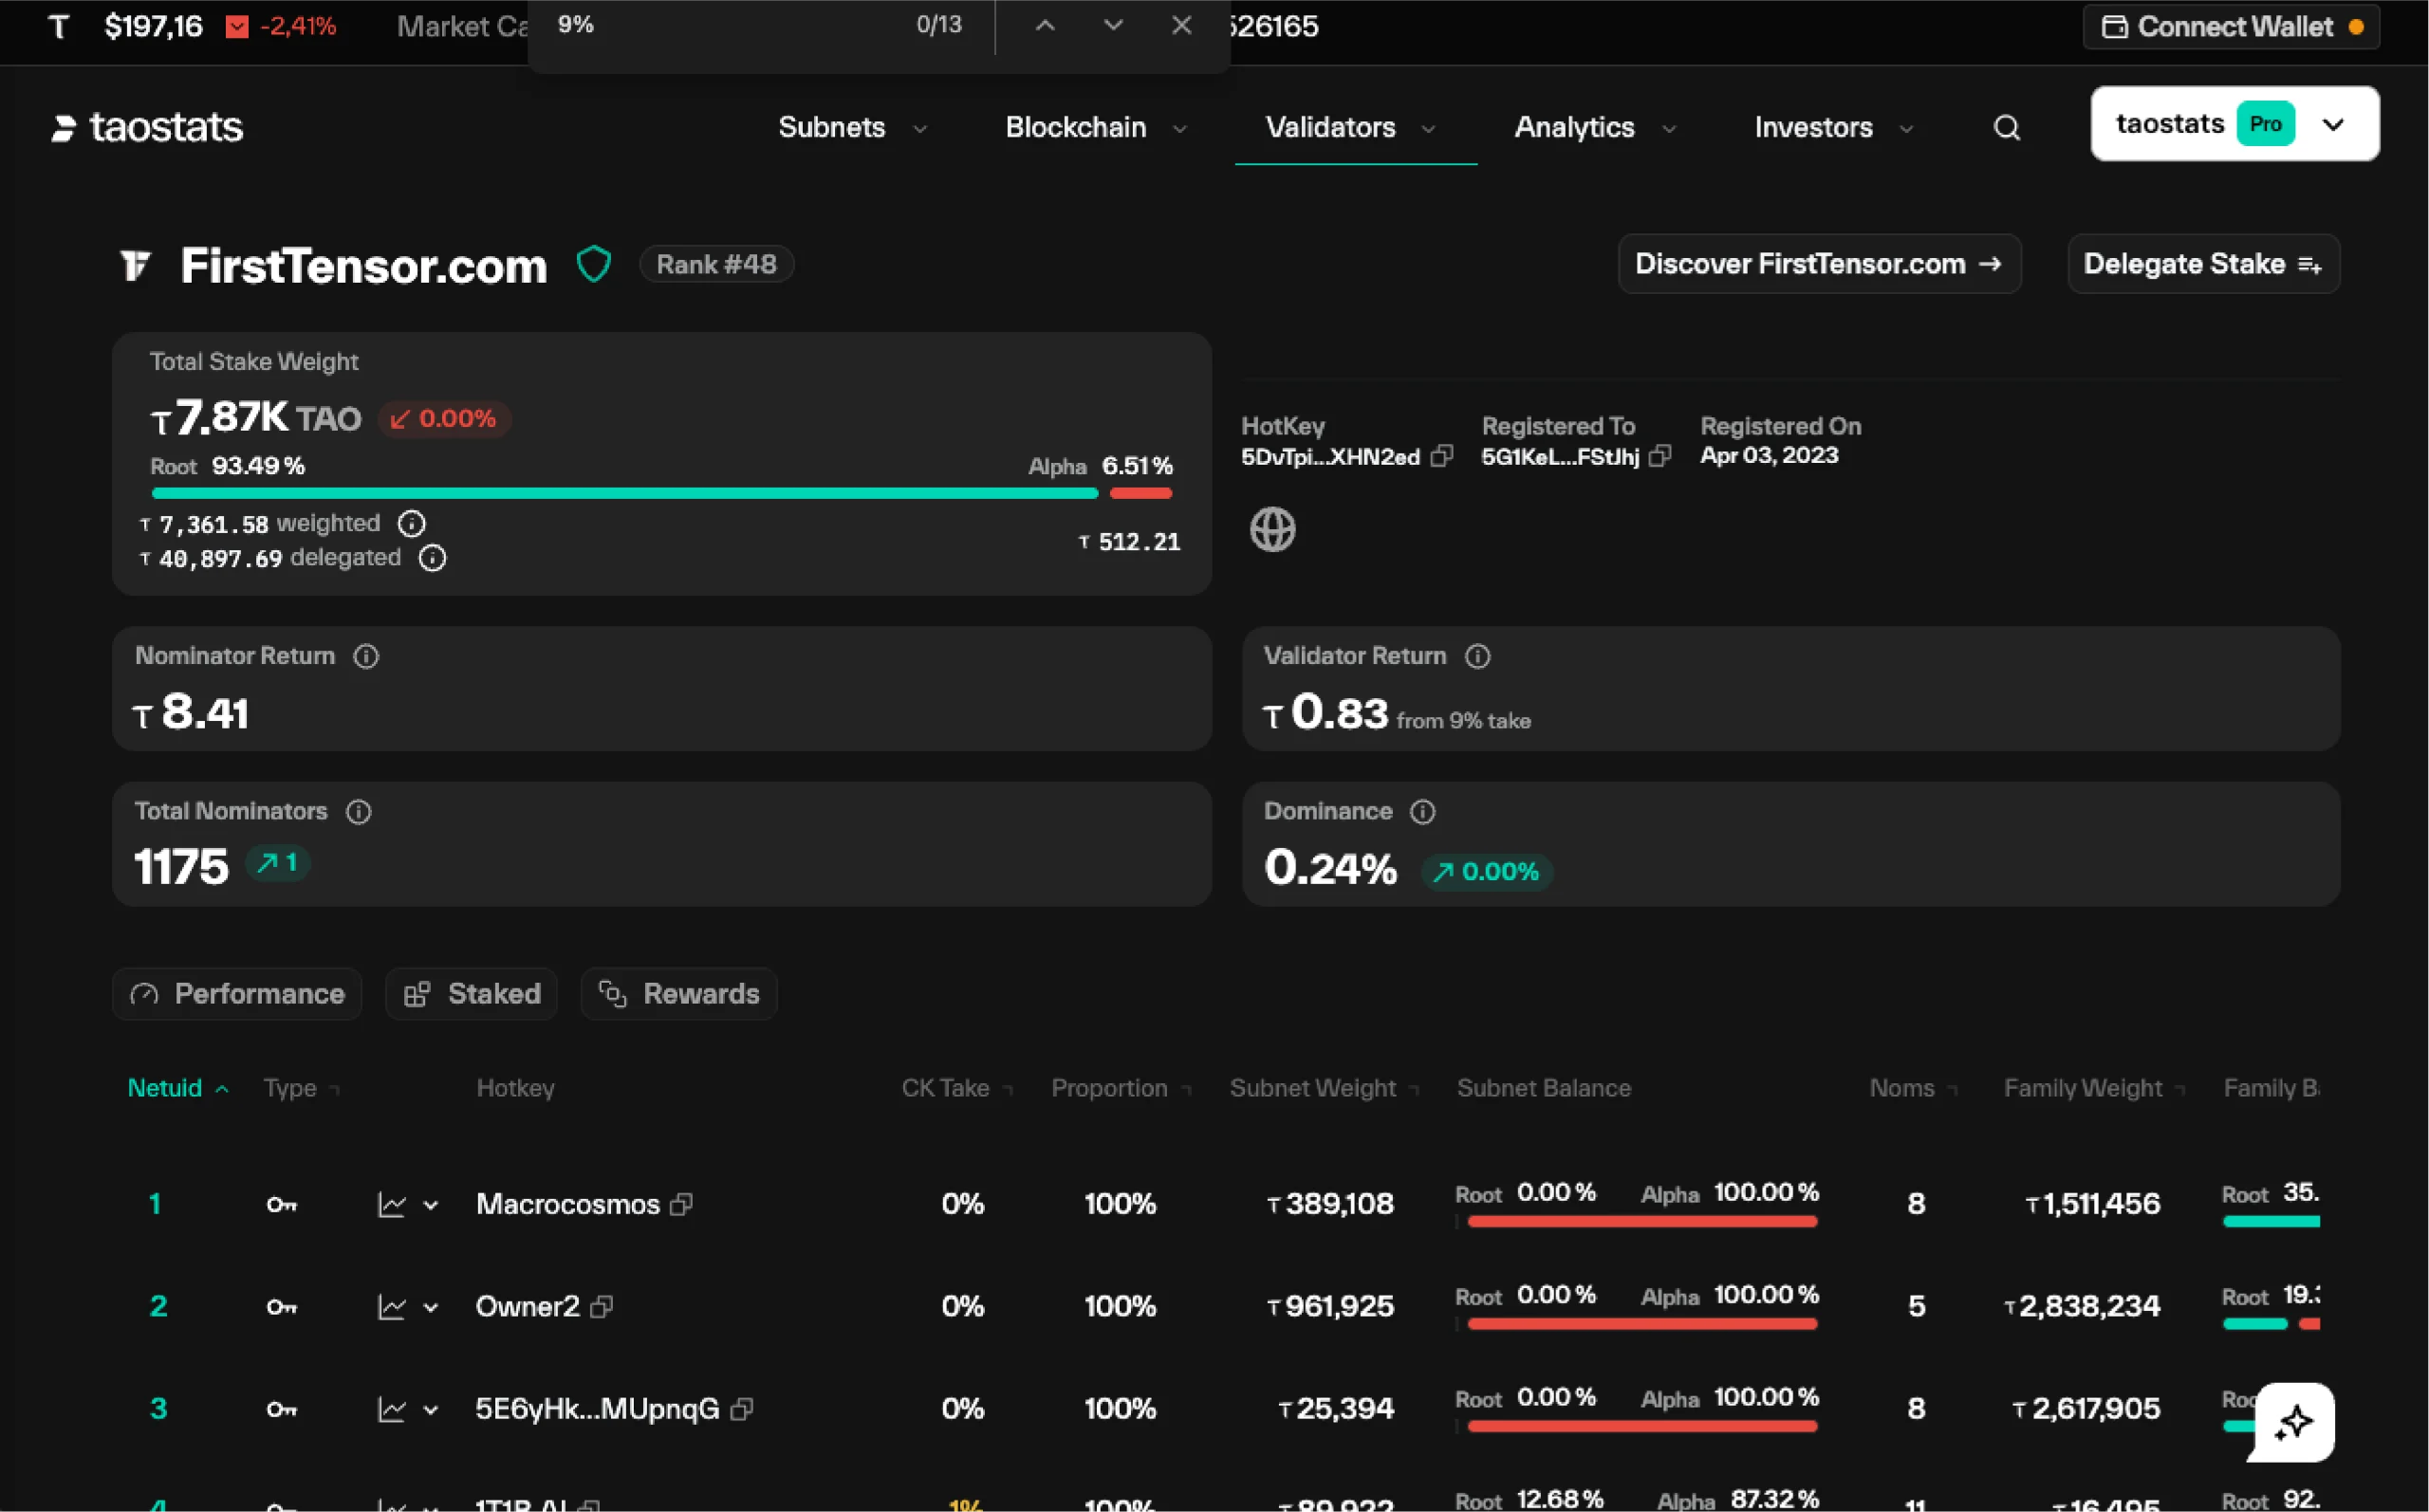Screen dimensions: 2429x1512
Task: Open Nominator Return info tooltip icon
Action: tap(366, 656)
